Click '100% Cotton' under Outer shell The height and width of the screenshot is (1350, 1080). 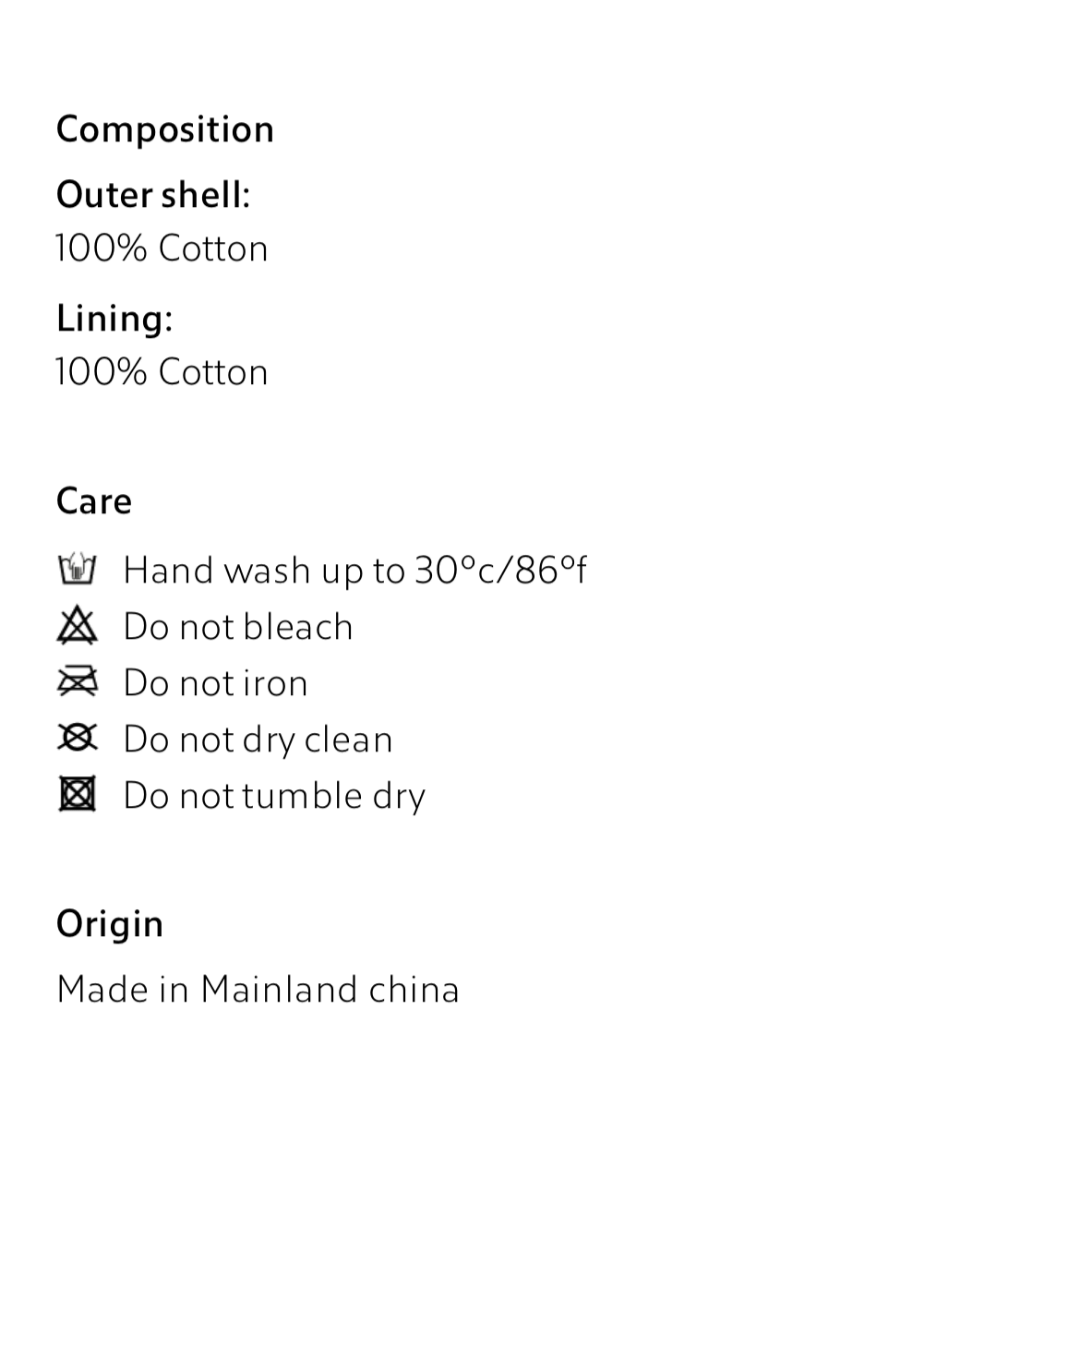tap(161, 249)
